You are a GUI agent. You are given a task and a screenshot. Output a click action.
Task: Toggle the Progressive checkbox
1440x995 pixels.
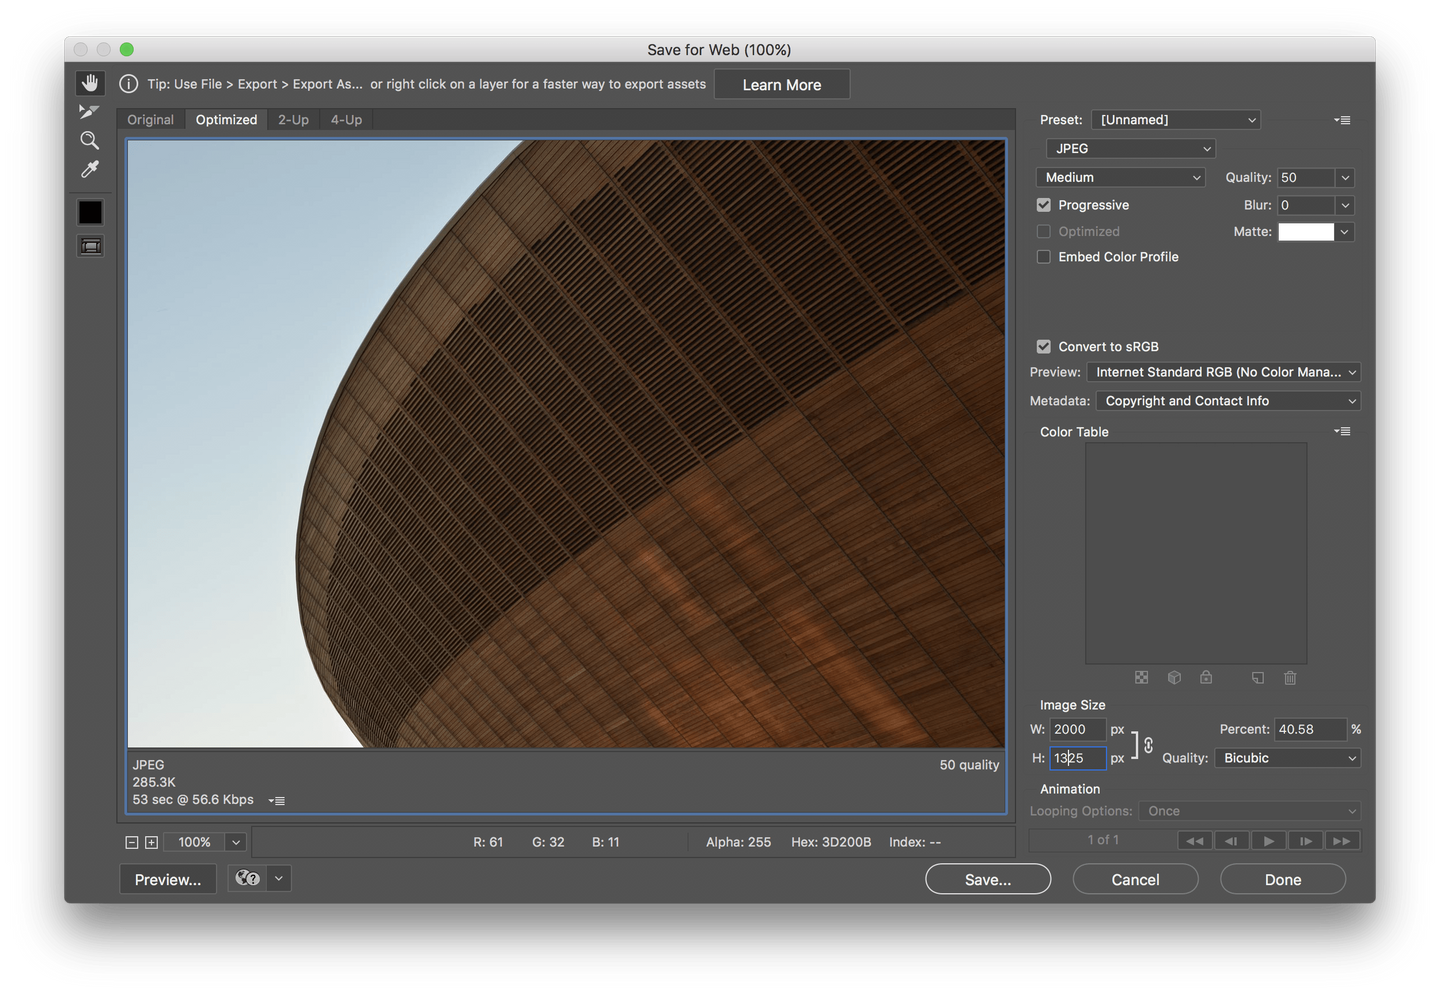click(1044, 205)
